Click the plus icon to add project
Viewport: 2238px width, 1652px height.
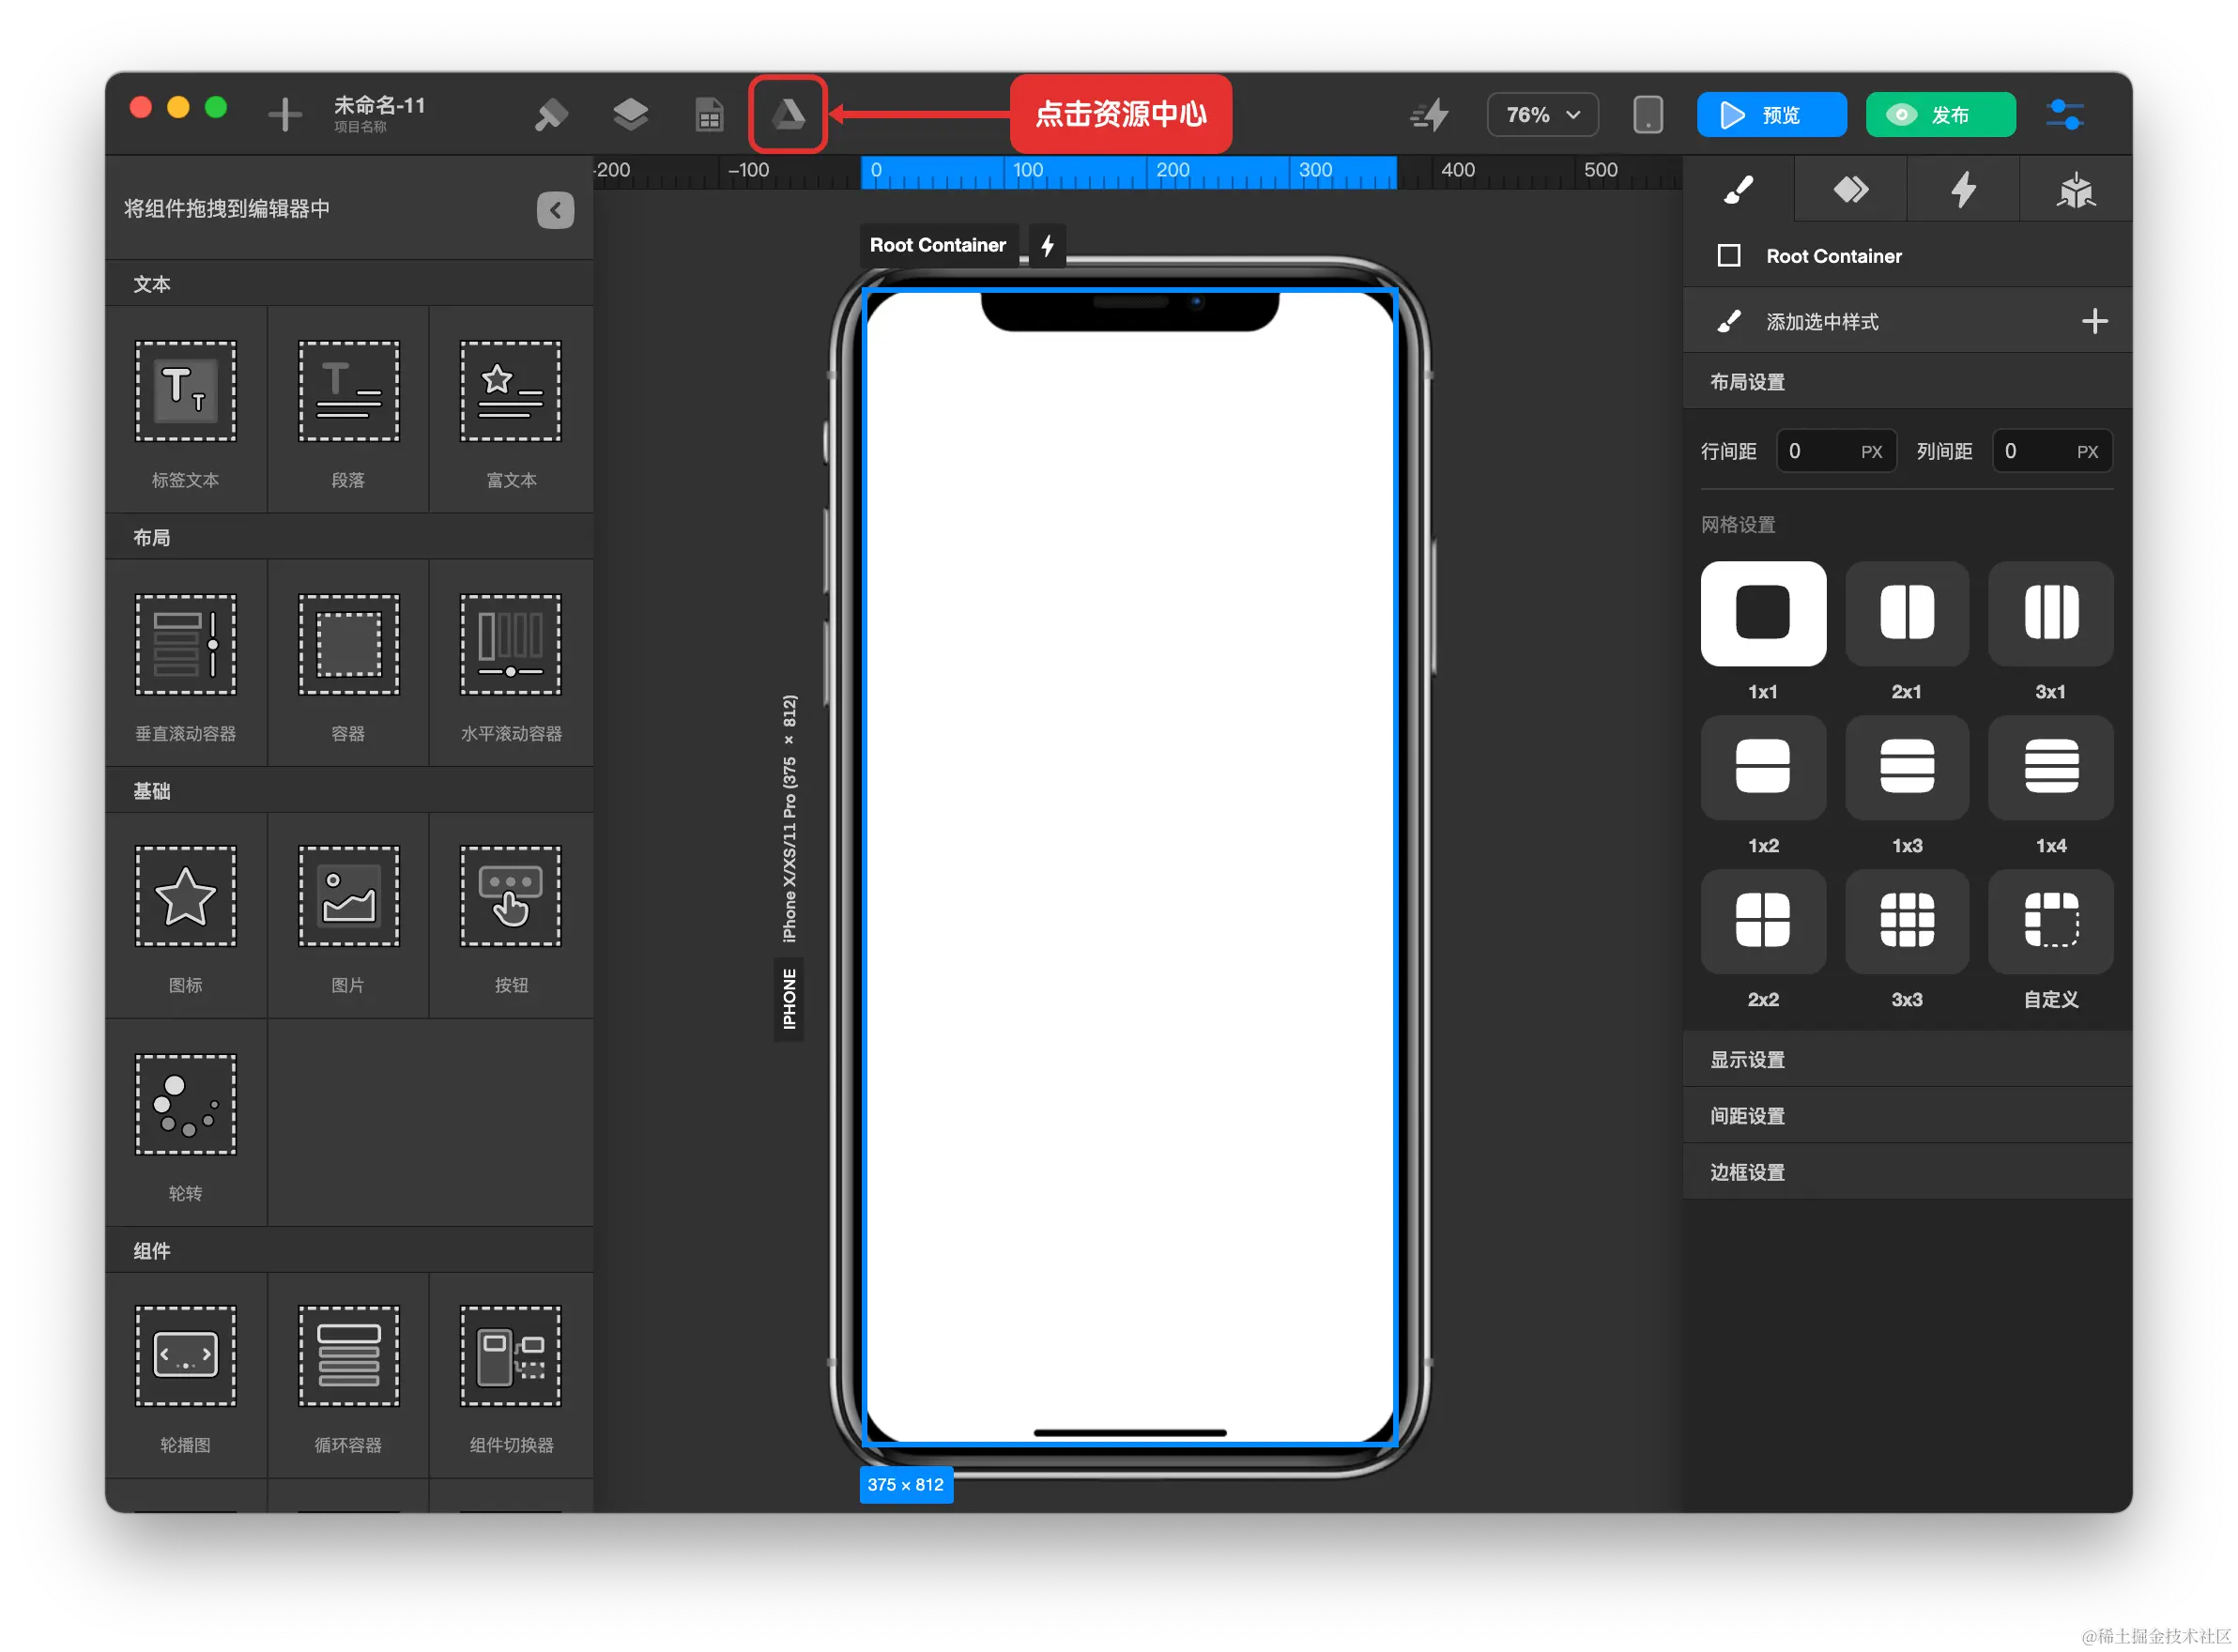(285, 114)
